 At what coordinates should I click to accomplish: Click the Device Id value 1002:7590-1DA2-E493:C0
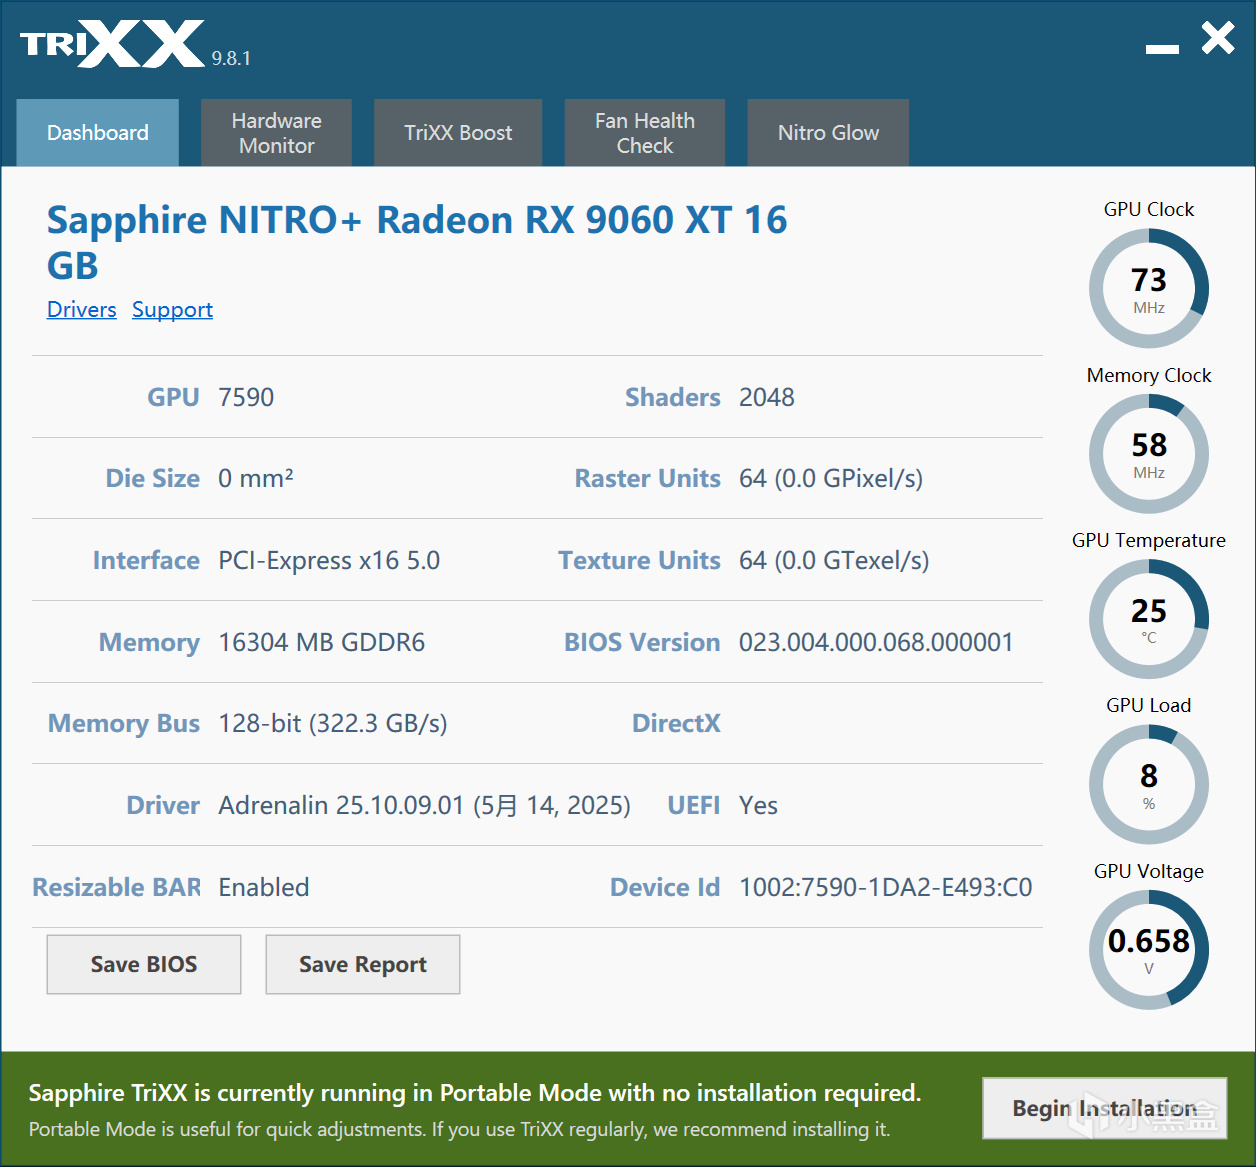click(x=886, y=887)
